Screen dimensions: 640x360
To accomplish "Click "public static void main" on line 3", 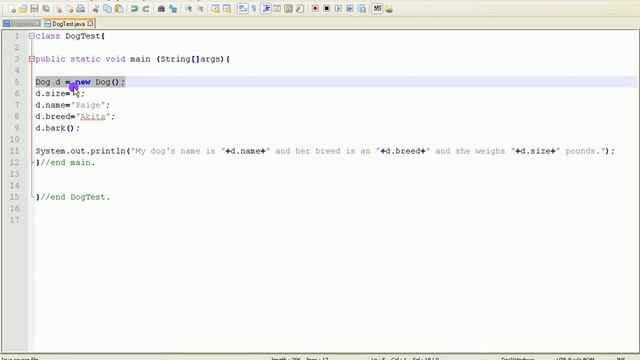I will tap(93, 59).
